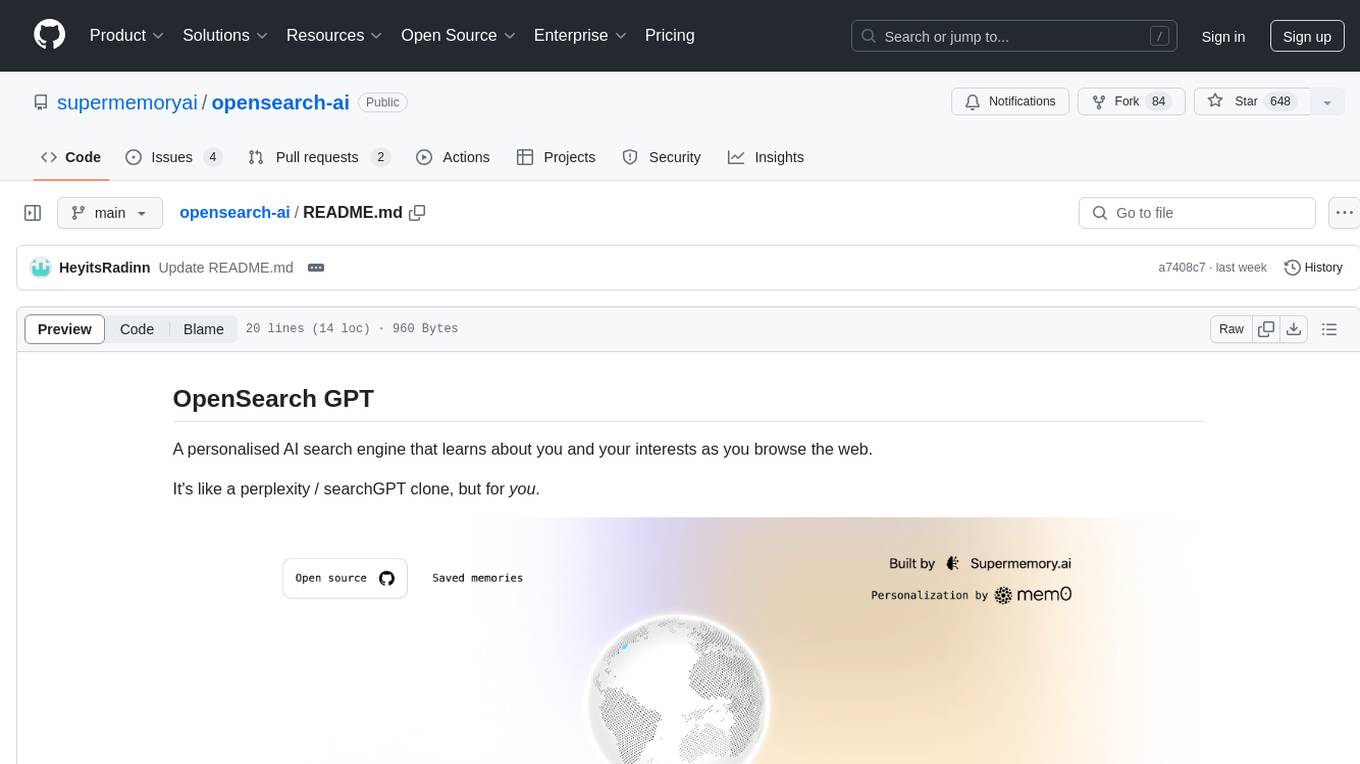Switch to the Projects tab
Screen dimensions: 1360x764
(556, 157)
